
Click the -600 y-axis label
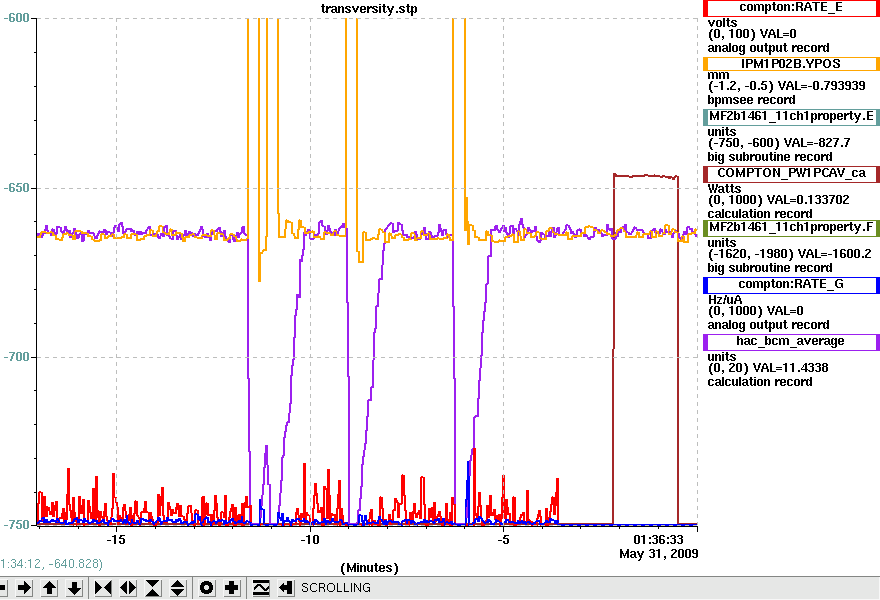click(16, 19)
